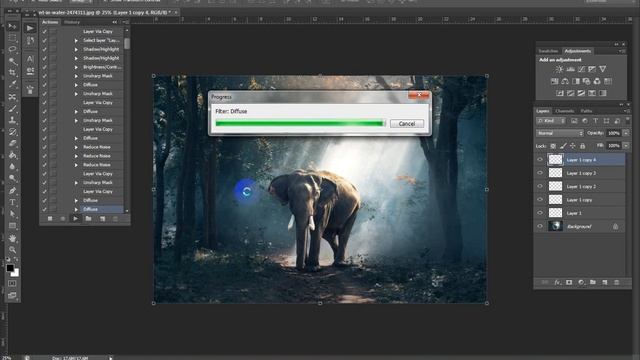Select the Hand tool
This screenshot has width=640, height=360.
click(x=12, y=238)
